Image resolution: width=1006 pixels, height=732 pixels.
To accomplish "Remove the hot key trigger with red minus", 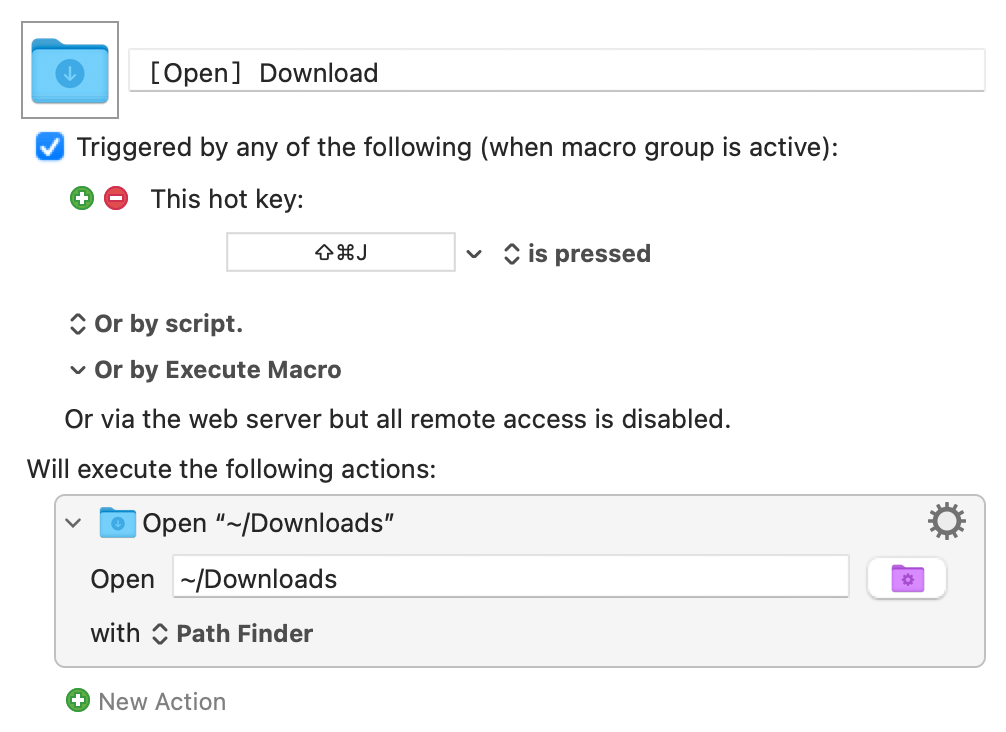I will [x=116, y=198].
